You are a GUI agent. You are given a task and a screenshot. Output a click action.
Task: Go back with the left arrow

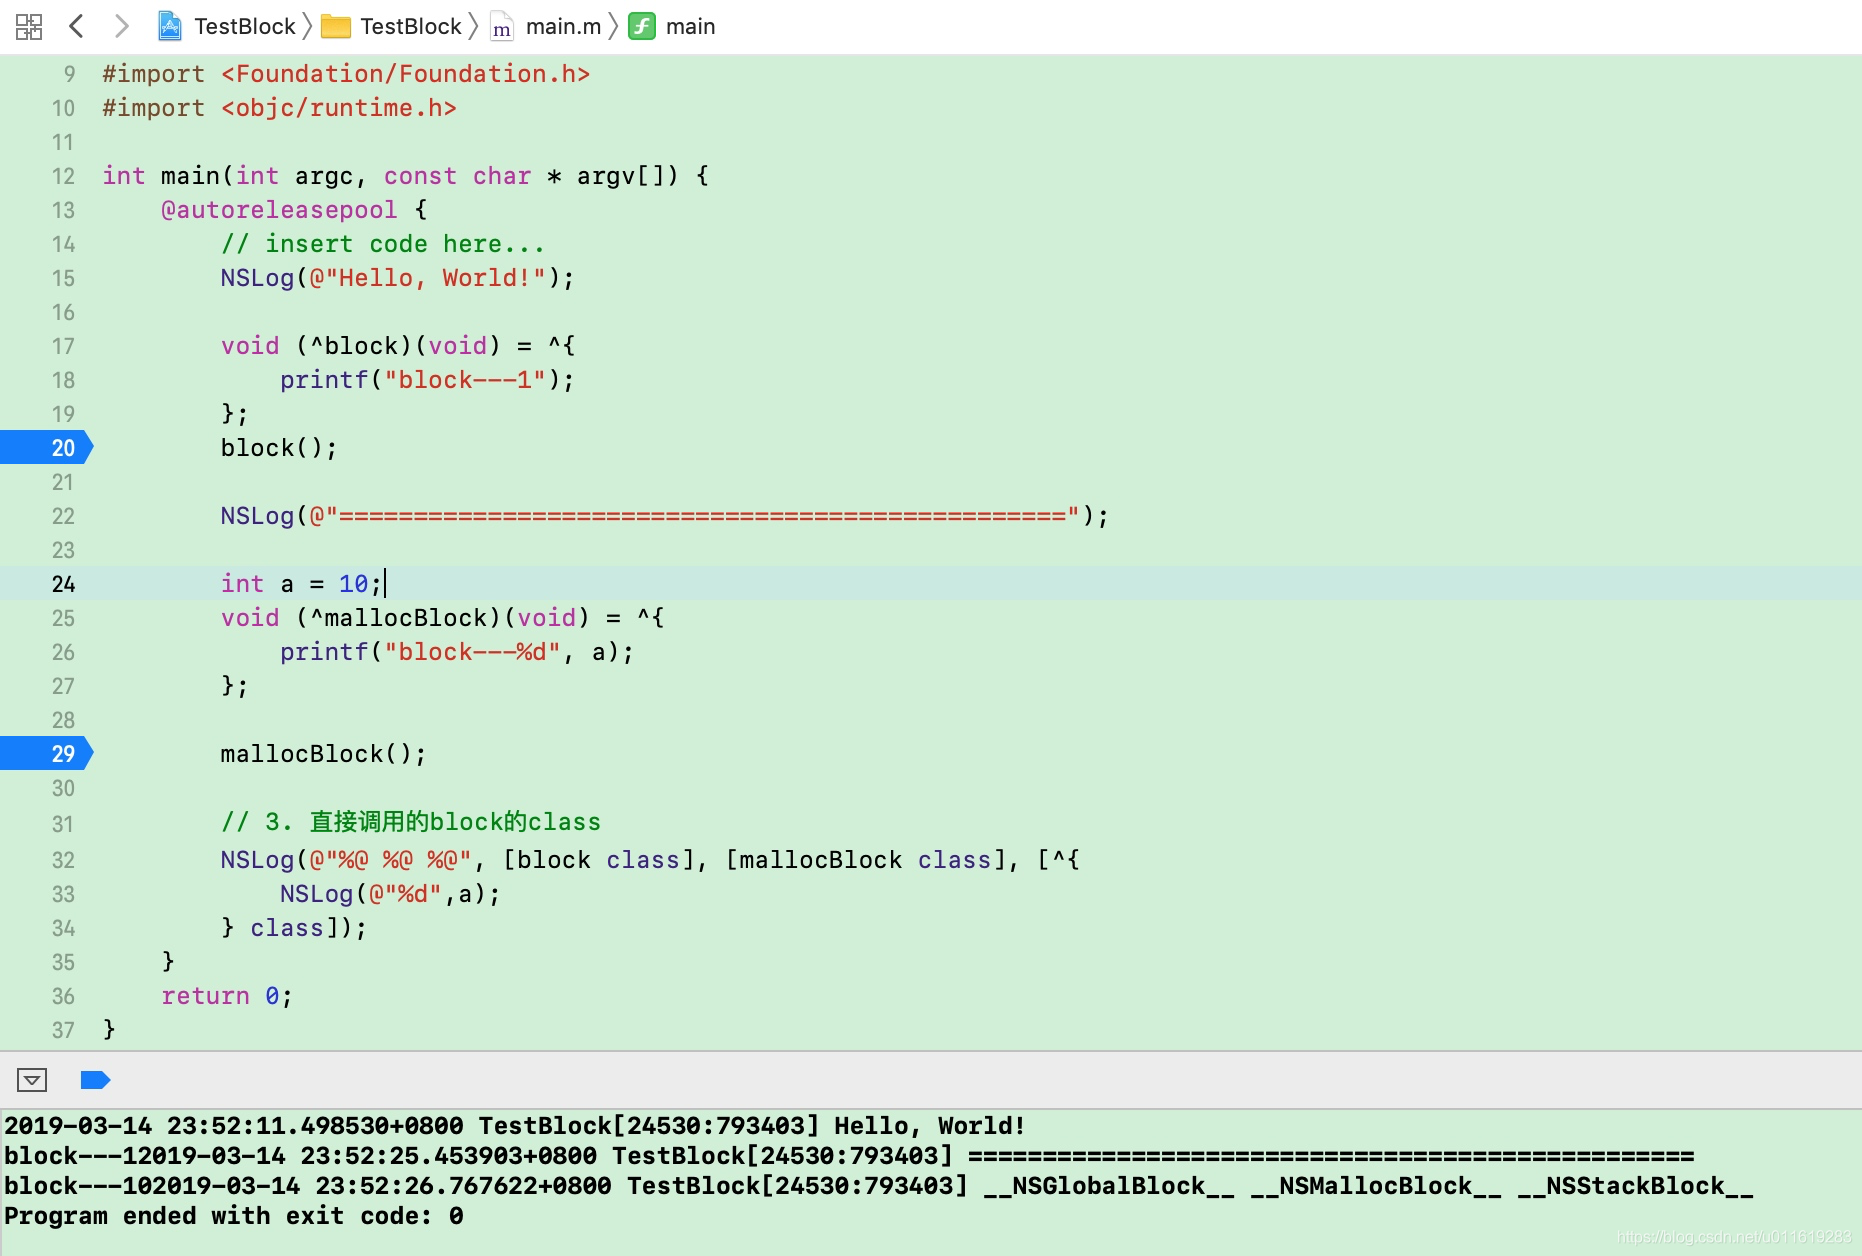click(76, 26)
